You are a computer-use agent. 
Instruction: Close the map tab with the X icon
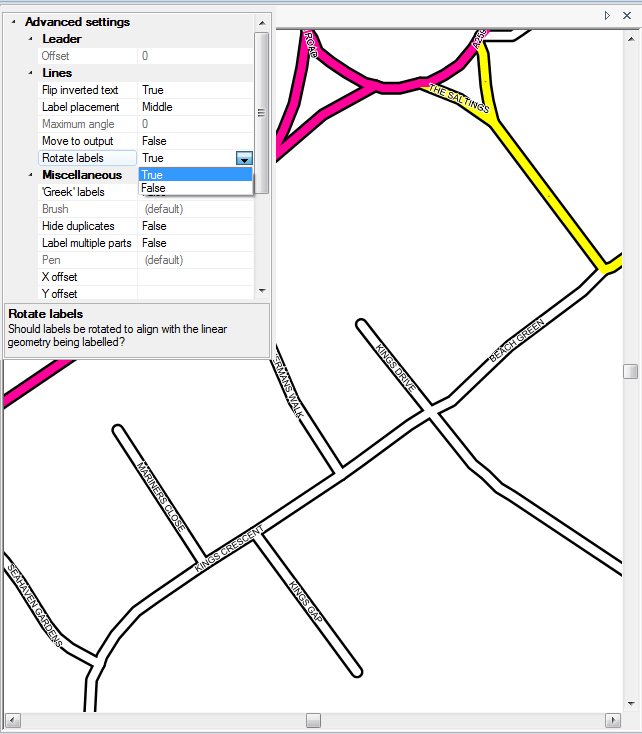(624, 16)
